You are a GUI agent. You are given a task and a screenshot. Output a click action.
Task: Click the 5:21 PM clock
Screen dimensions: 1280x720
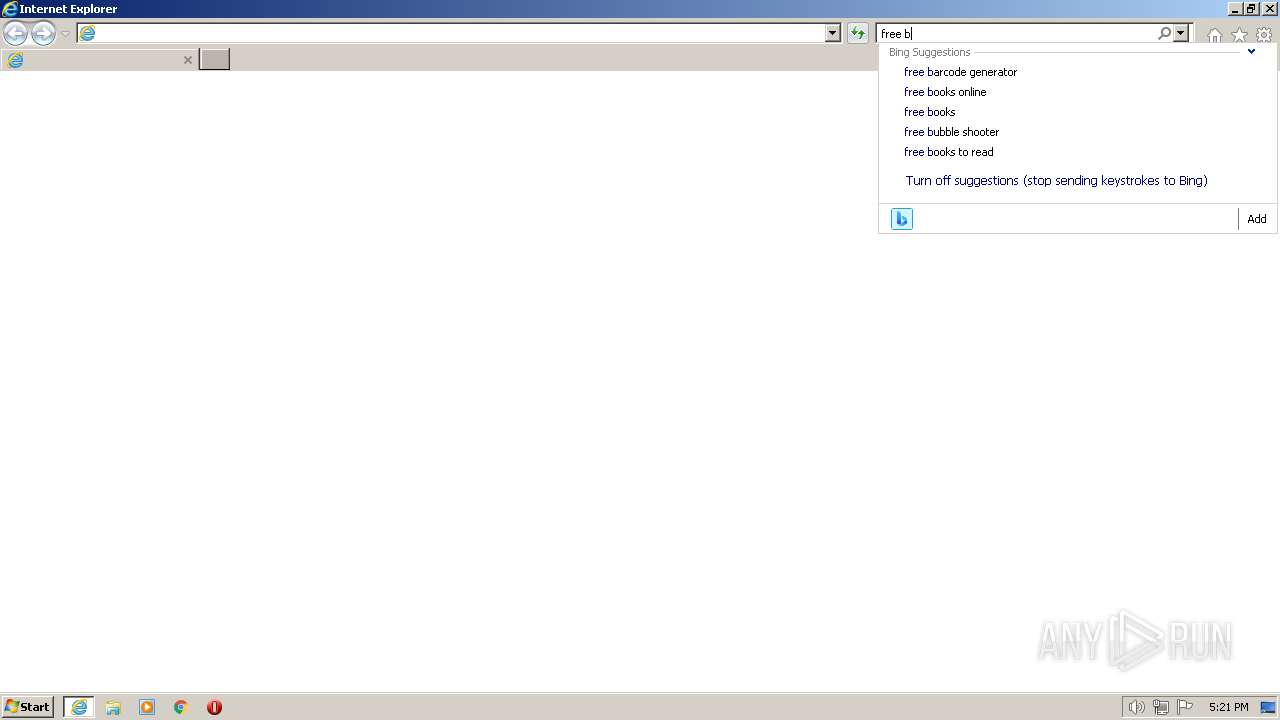pyautogui.click(x=1228, y=707)
